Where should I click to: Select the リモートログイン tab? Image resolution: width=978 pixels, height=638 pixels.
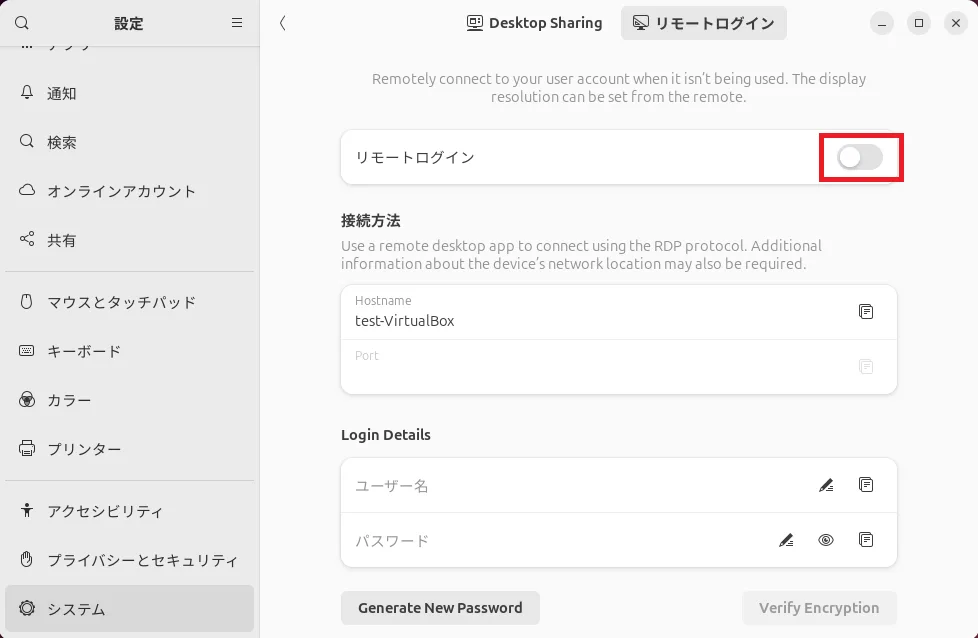tap(703, 23)
